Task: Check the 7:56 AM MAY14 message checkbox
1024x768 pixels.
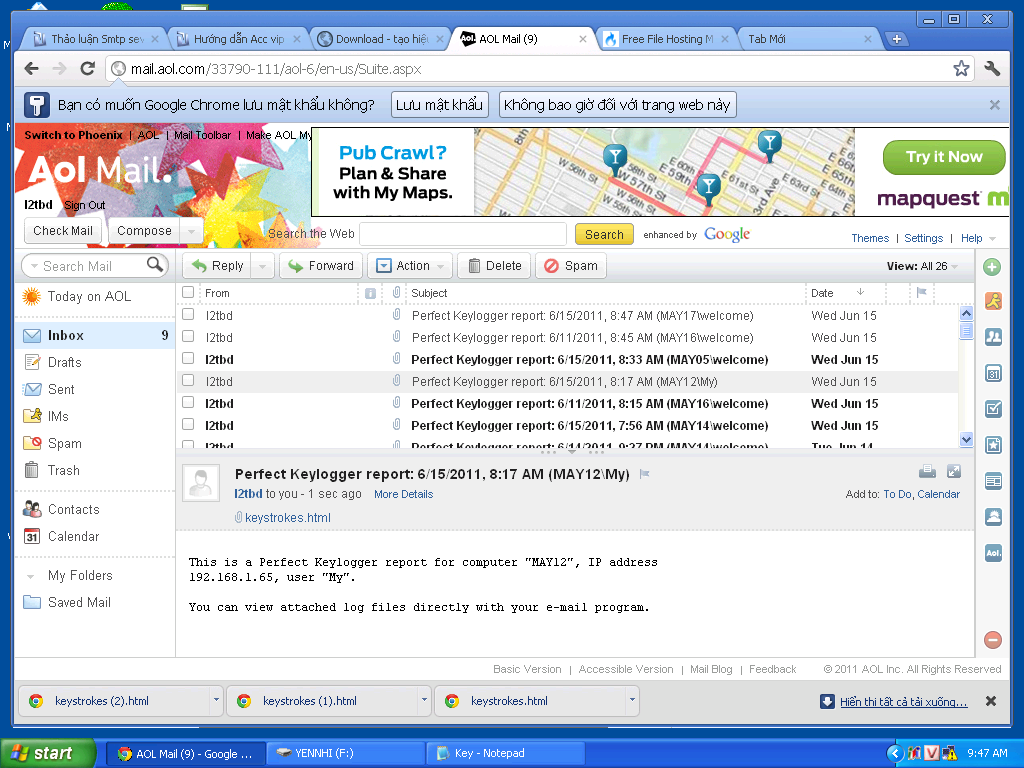Action: [x=188, y=424]
